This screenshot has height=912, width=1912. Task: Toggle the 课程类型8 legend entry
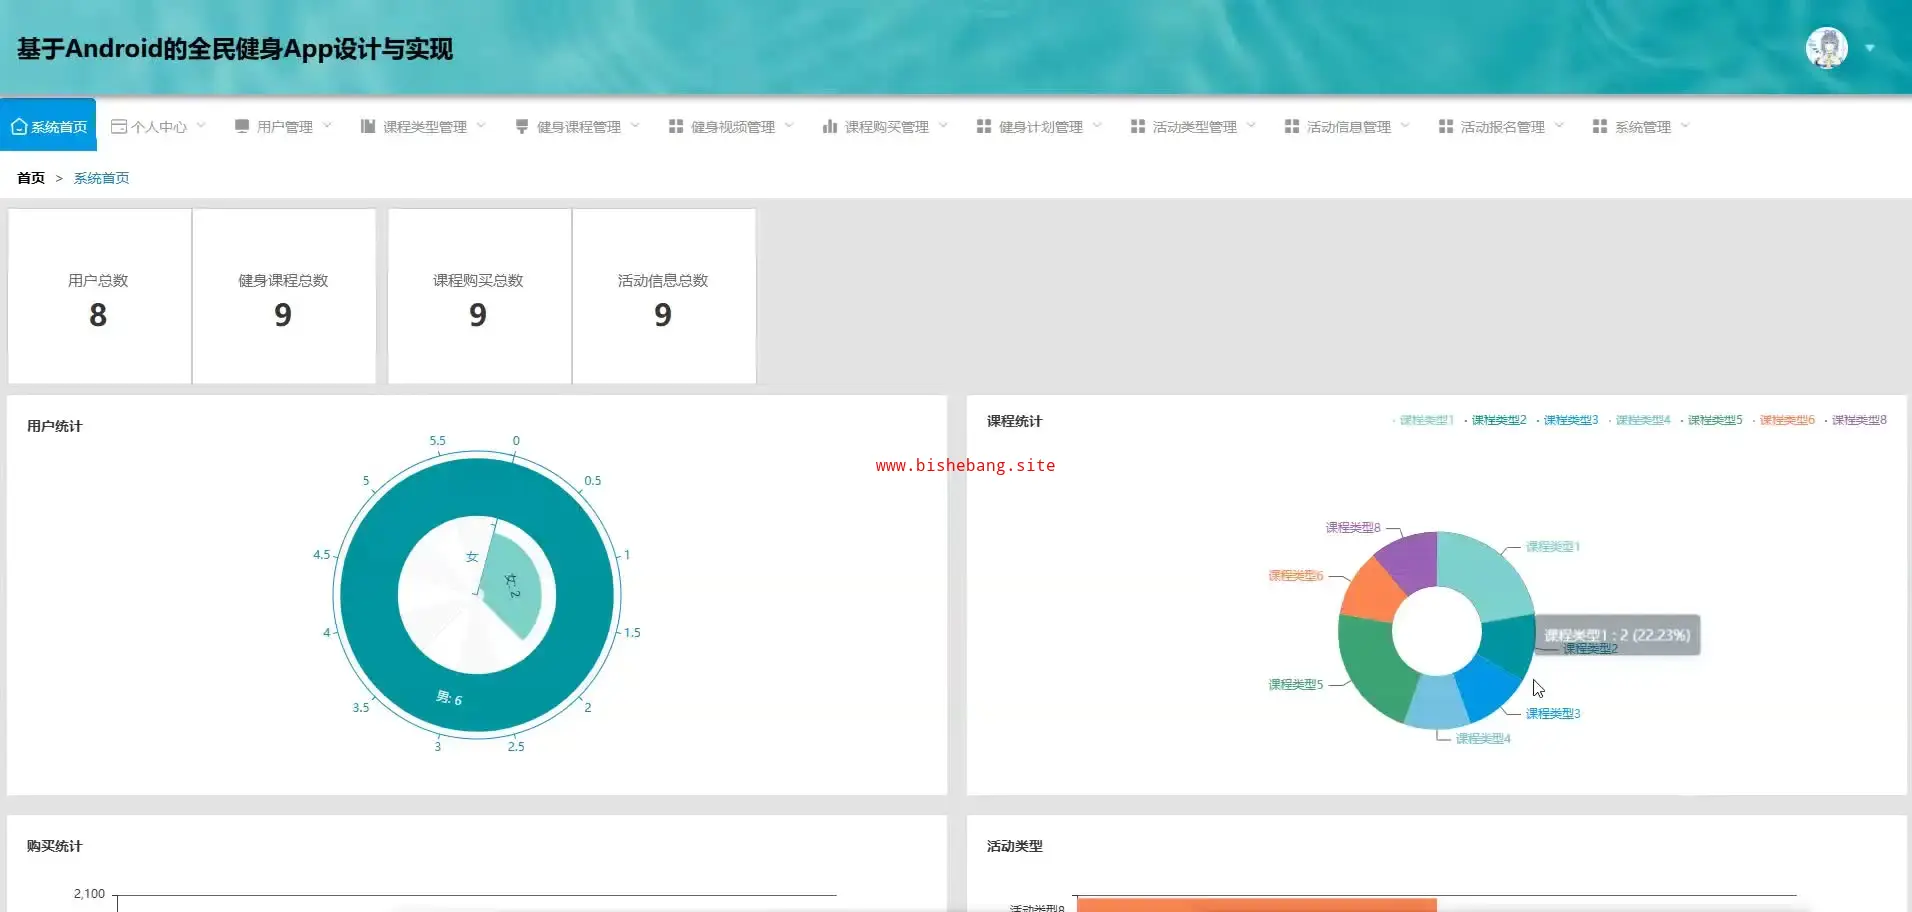point(1855,420)
